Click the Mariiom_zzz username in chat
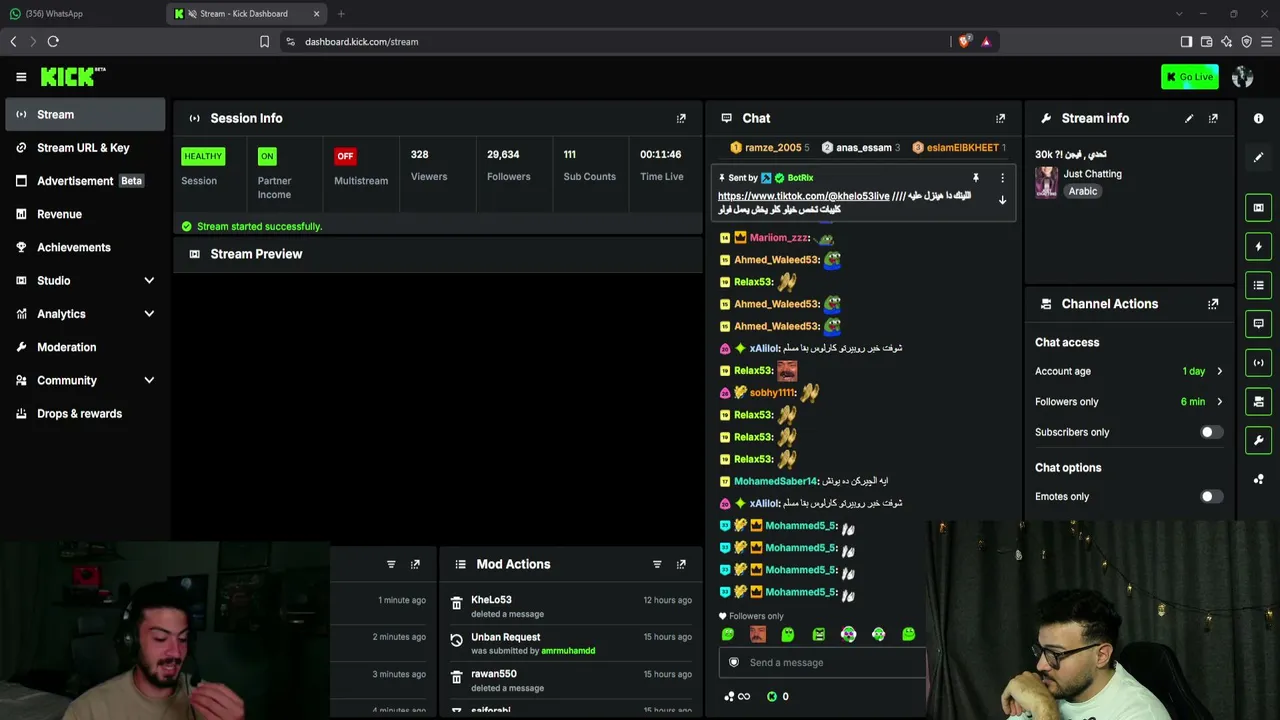Viewport: 1280px width, 720px height. tap(779, 238)
